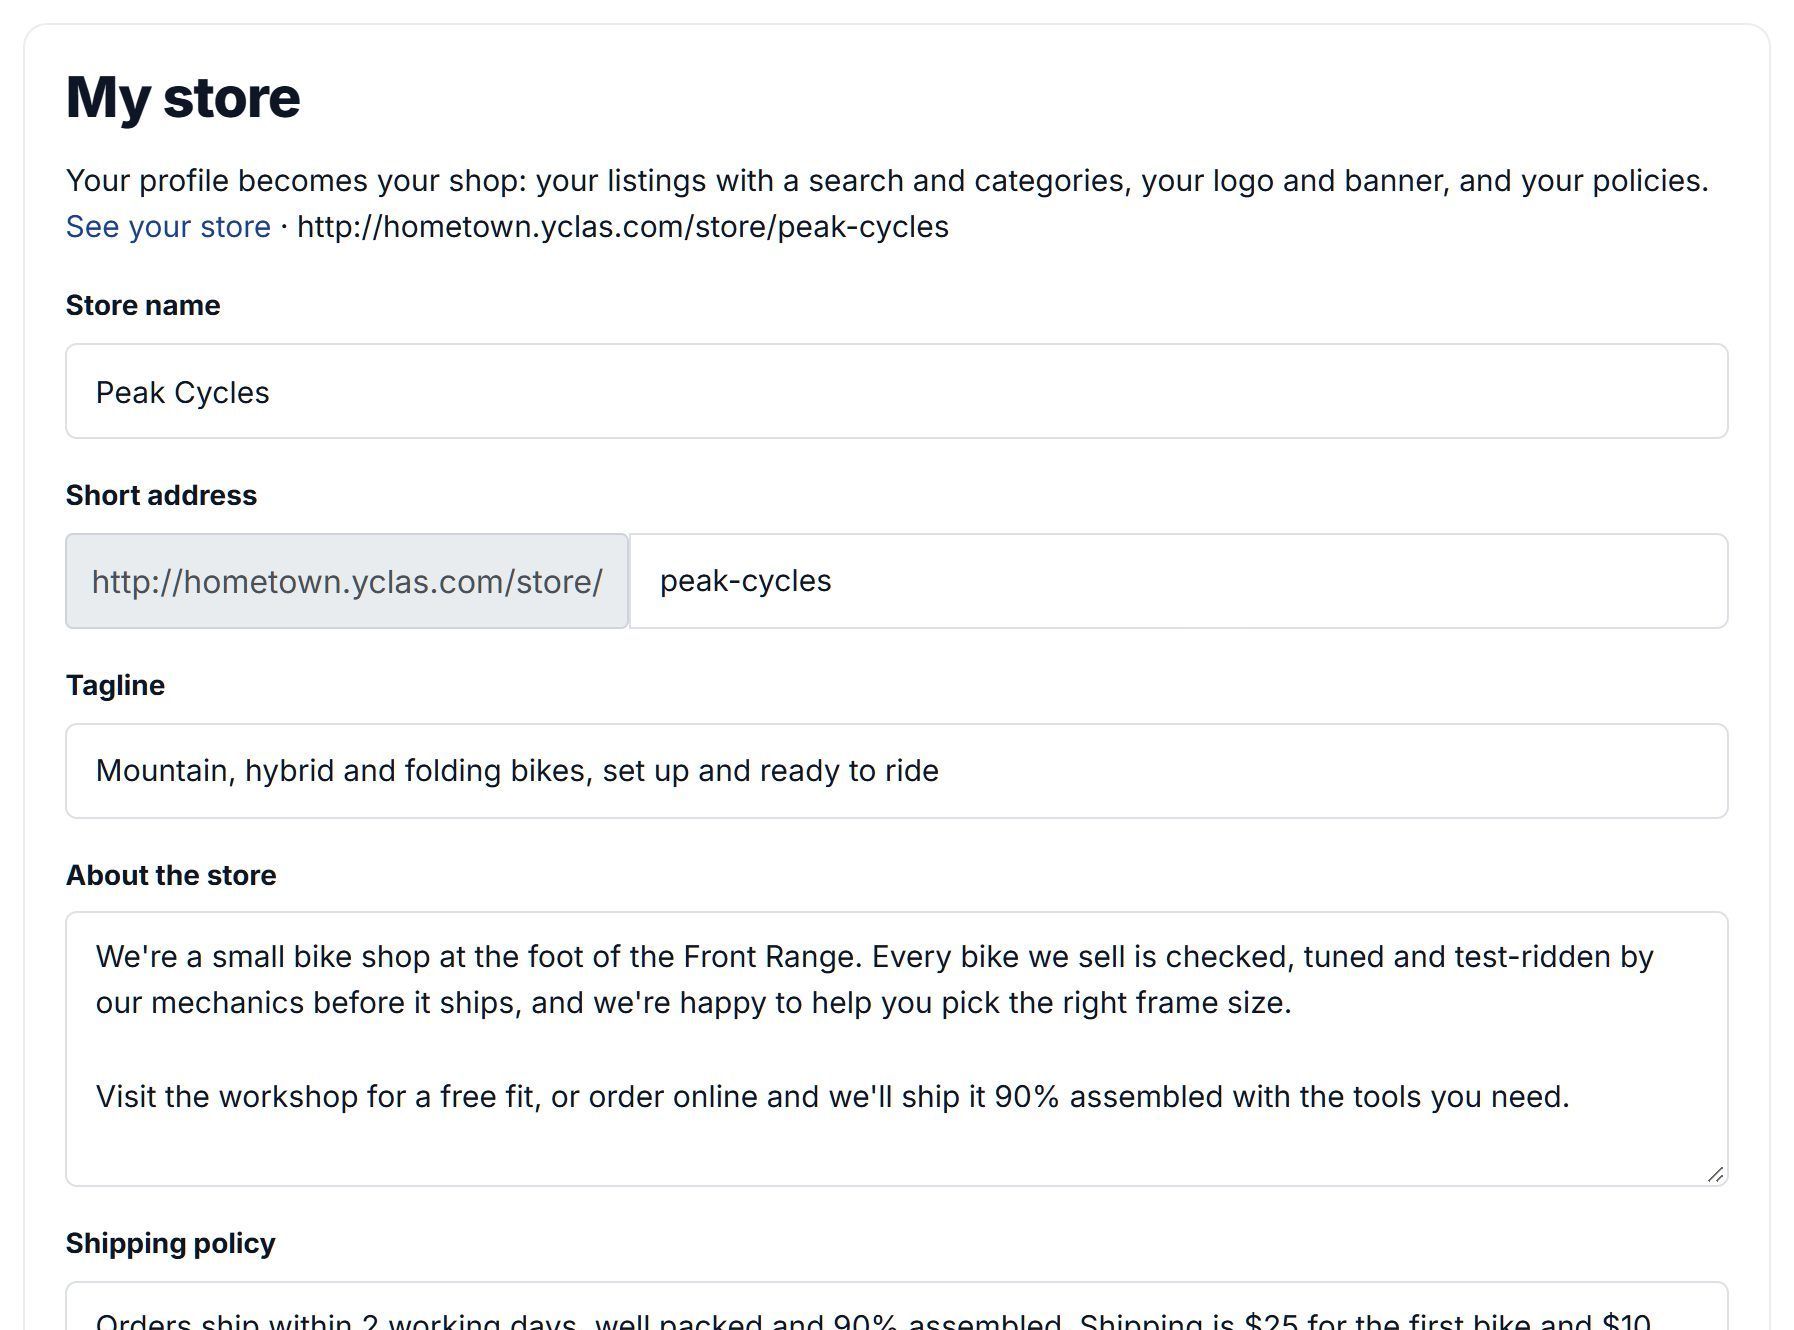
Task: Click the http://hometown.yclas.com/store/ prefix box
Action: [x=347, y=581]
